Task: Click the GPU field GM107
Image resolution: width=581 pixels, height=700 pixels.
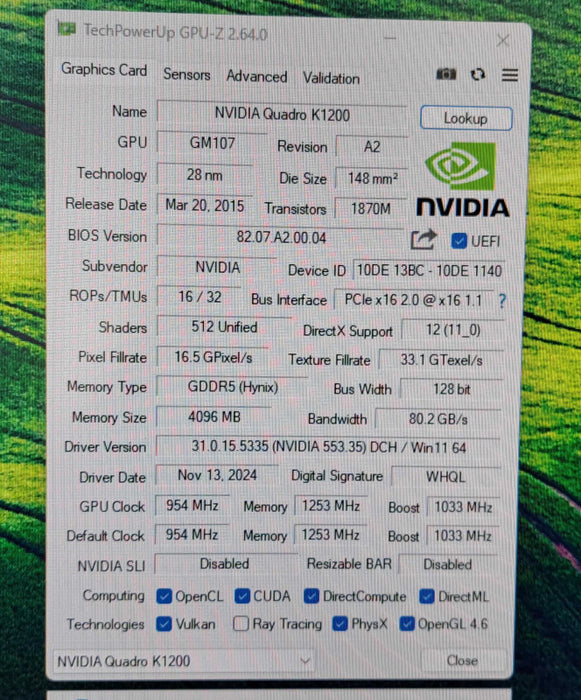Action: [x=213, y=143]
